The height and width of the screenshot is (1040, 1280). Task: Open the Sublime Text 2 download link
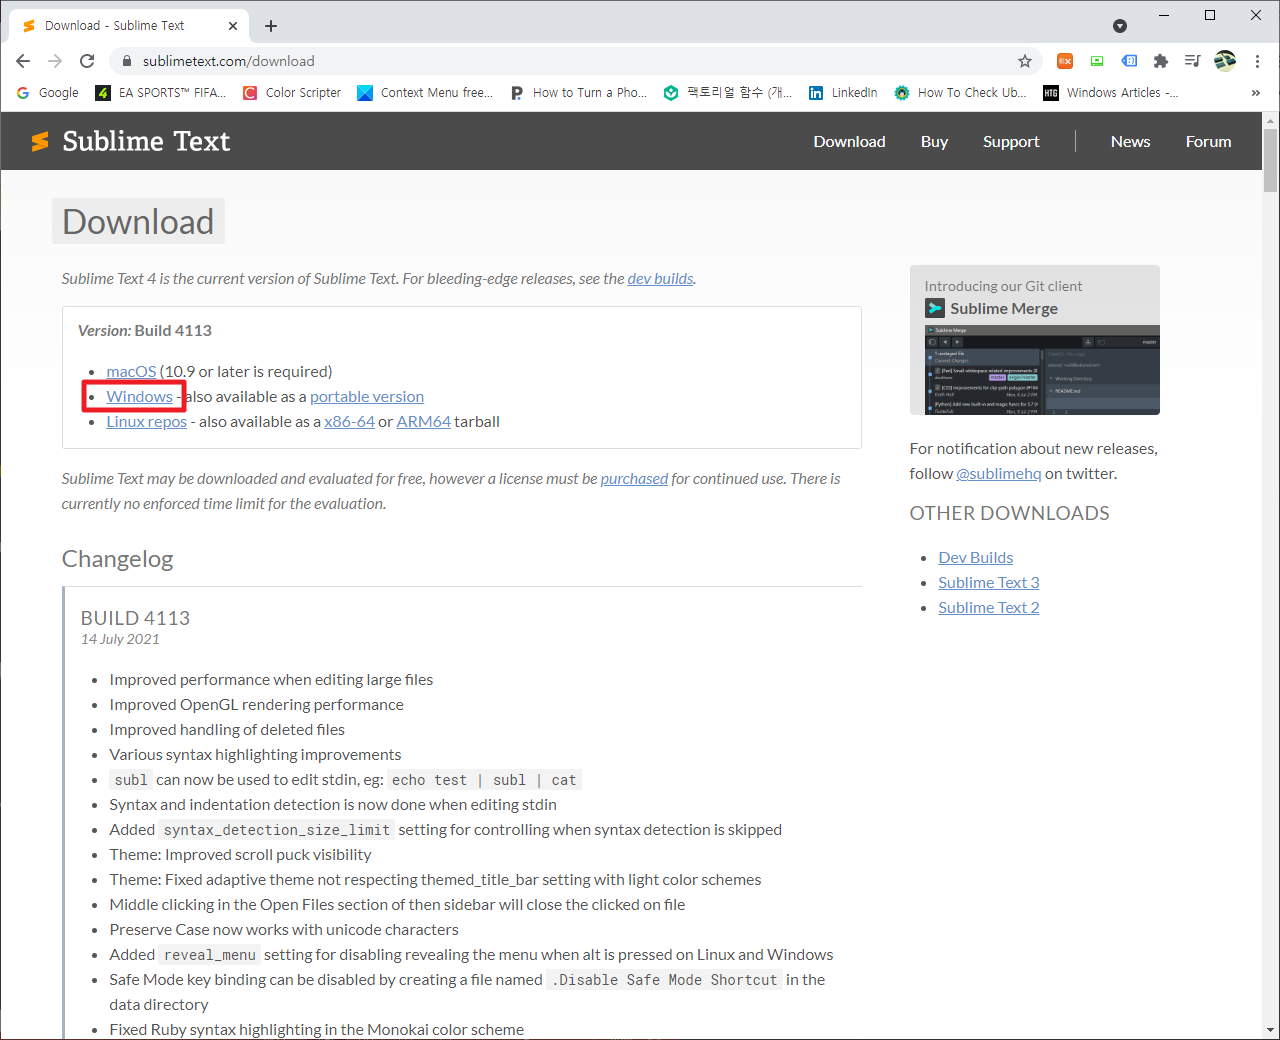pos(988,608)
